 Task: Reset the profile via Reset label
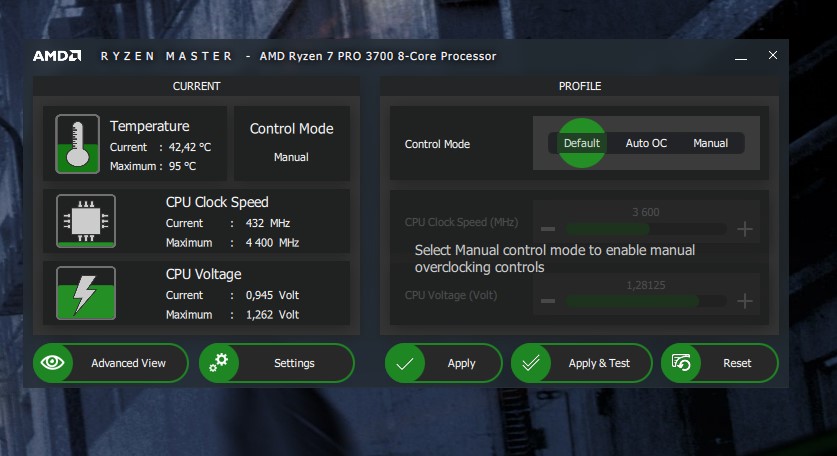[737, 363]
